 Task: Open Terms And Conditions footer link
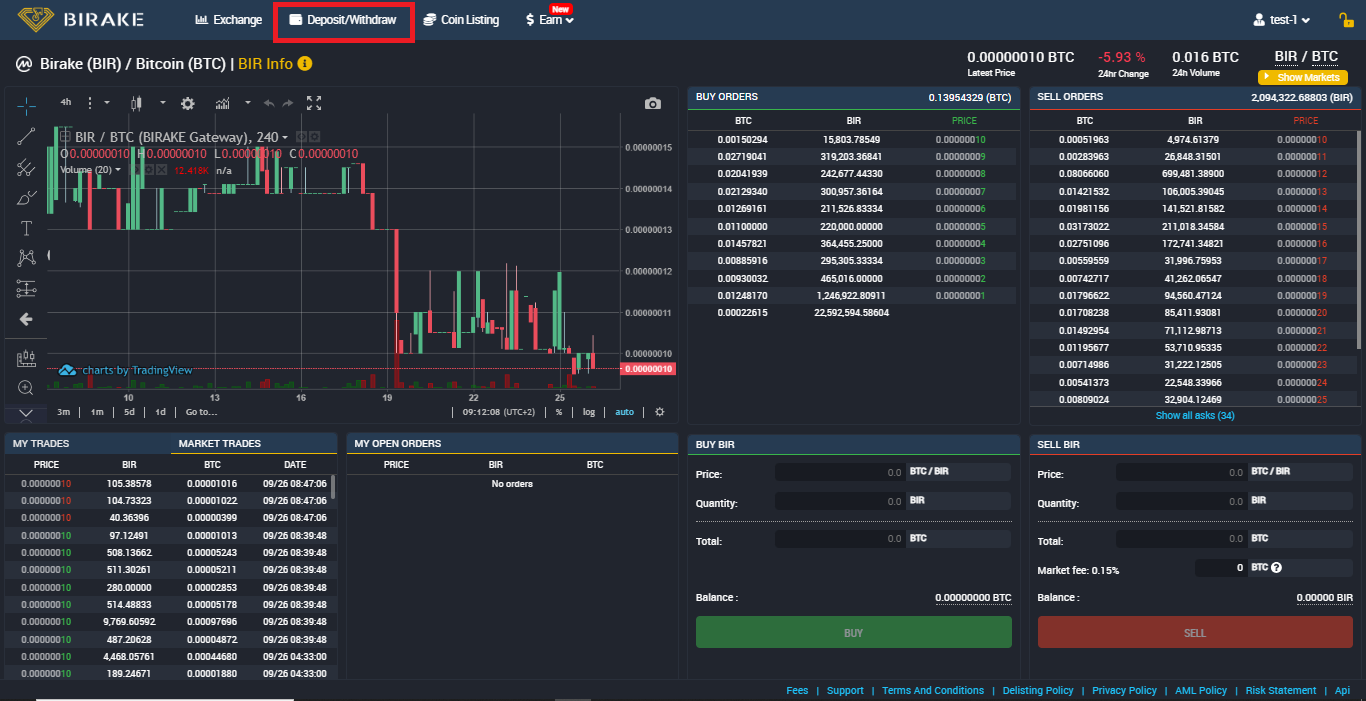coord(933,690)
